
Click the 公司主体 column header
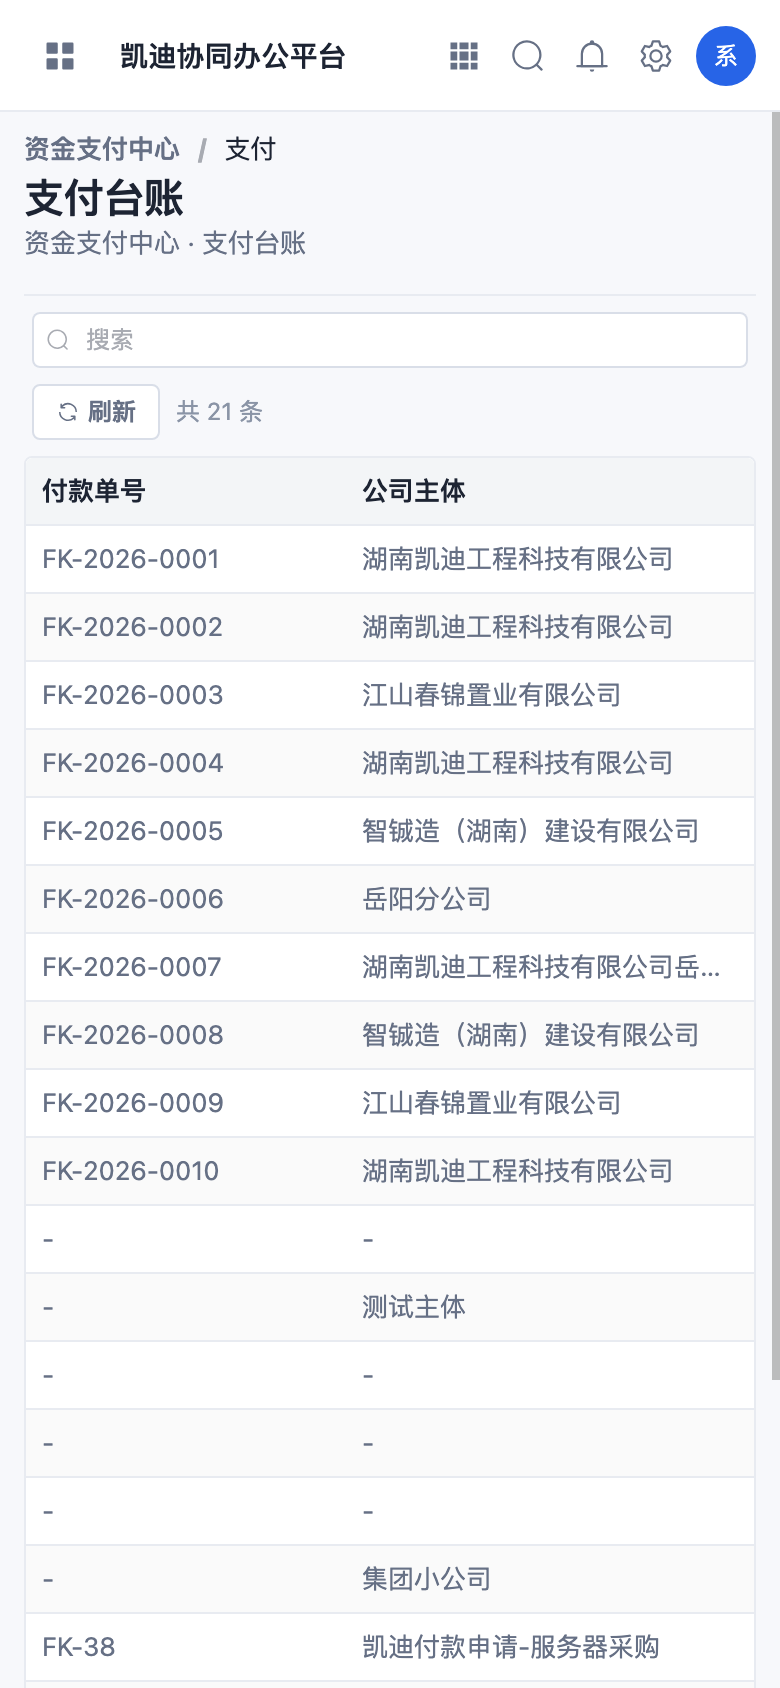click(414, 491)
